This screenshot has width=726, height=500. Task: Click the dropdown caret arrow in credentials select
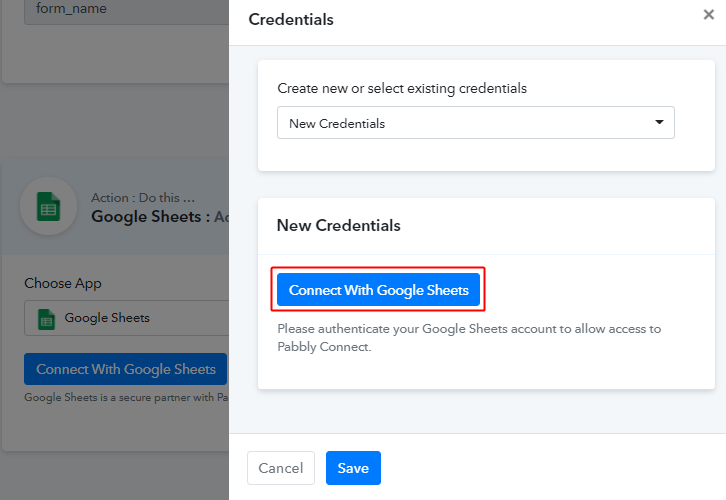[659, 122]
